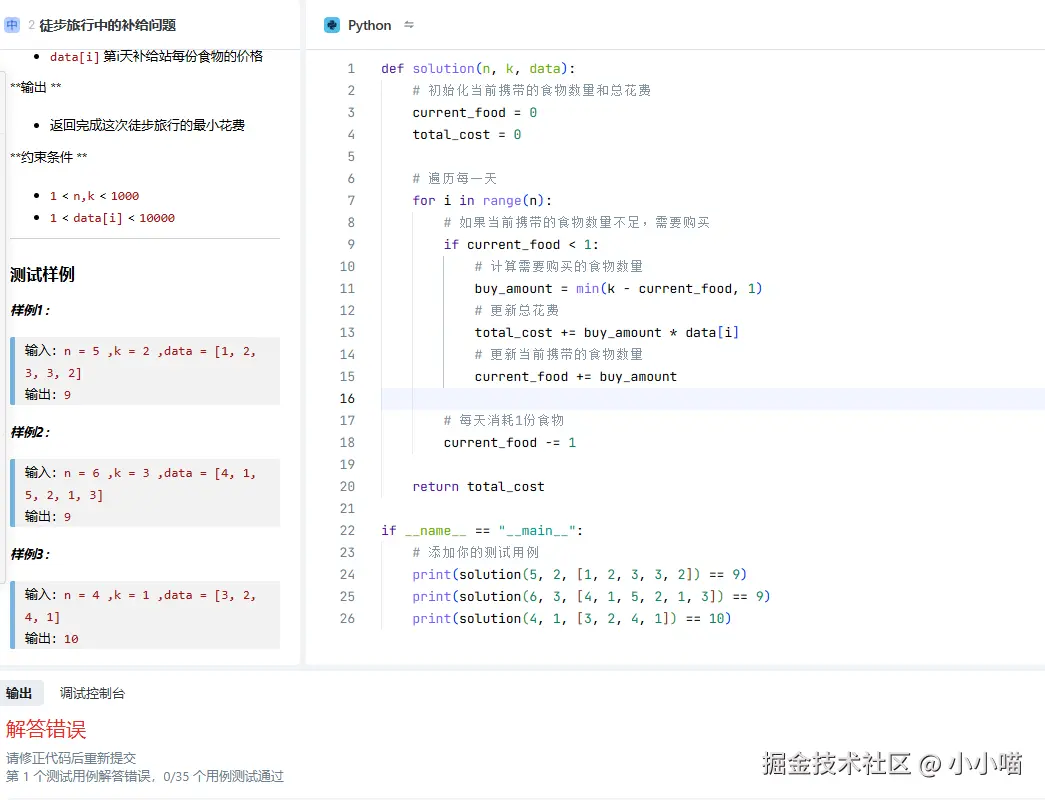
Task: Click the Python language icon
Action: (x=330, y=24)
